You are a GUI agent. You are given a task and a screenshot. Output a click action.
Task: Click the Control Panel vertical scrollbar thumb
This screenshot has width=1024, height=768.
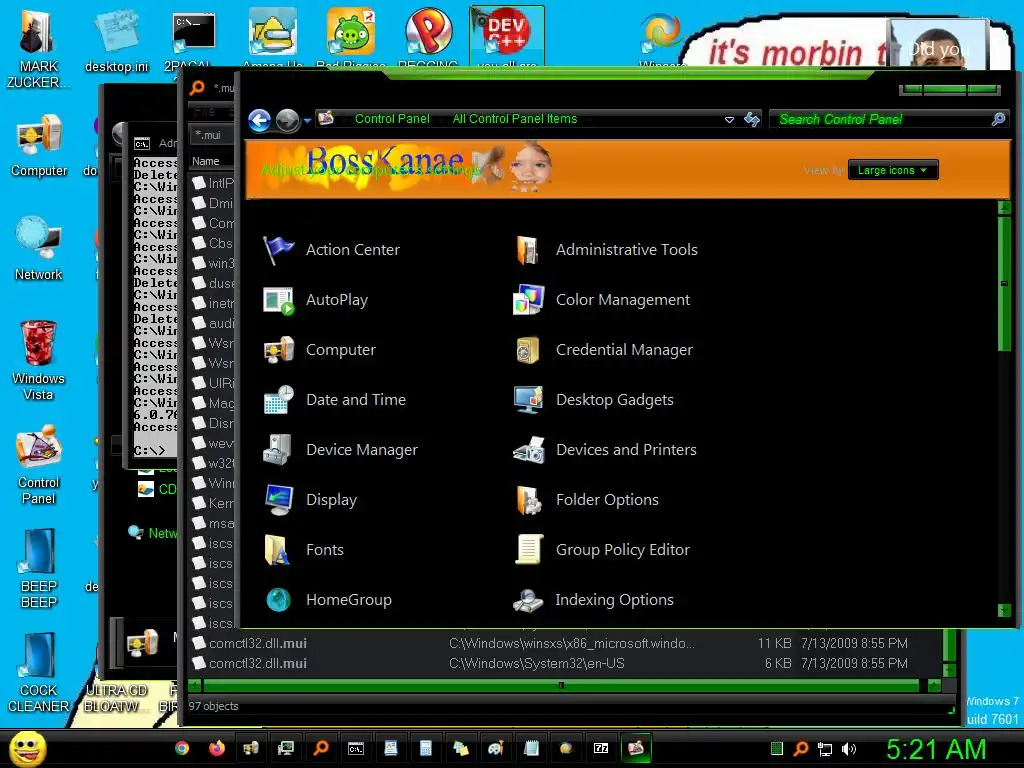point(1004,283)
